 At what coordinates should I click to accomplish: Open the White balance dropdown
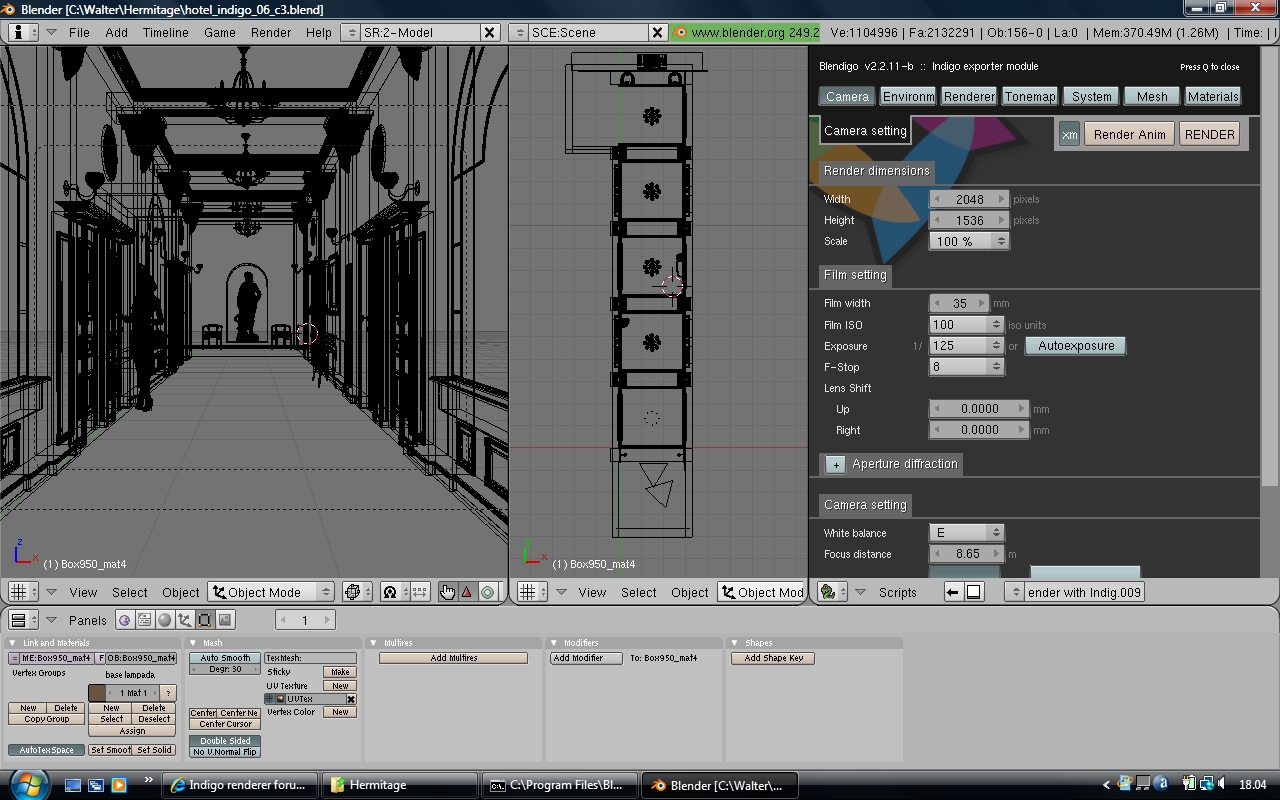(x=966, y=533)
